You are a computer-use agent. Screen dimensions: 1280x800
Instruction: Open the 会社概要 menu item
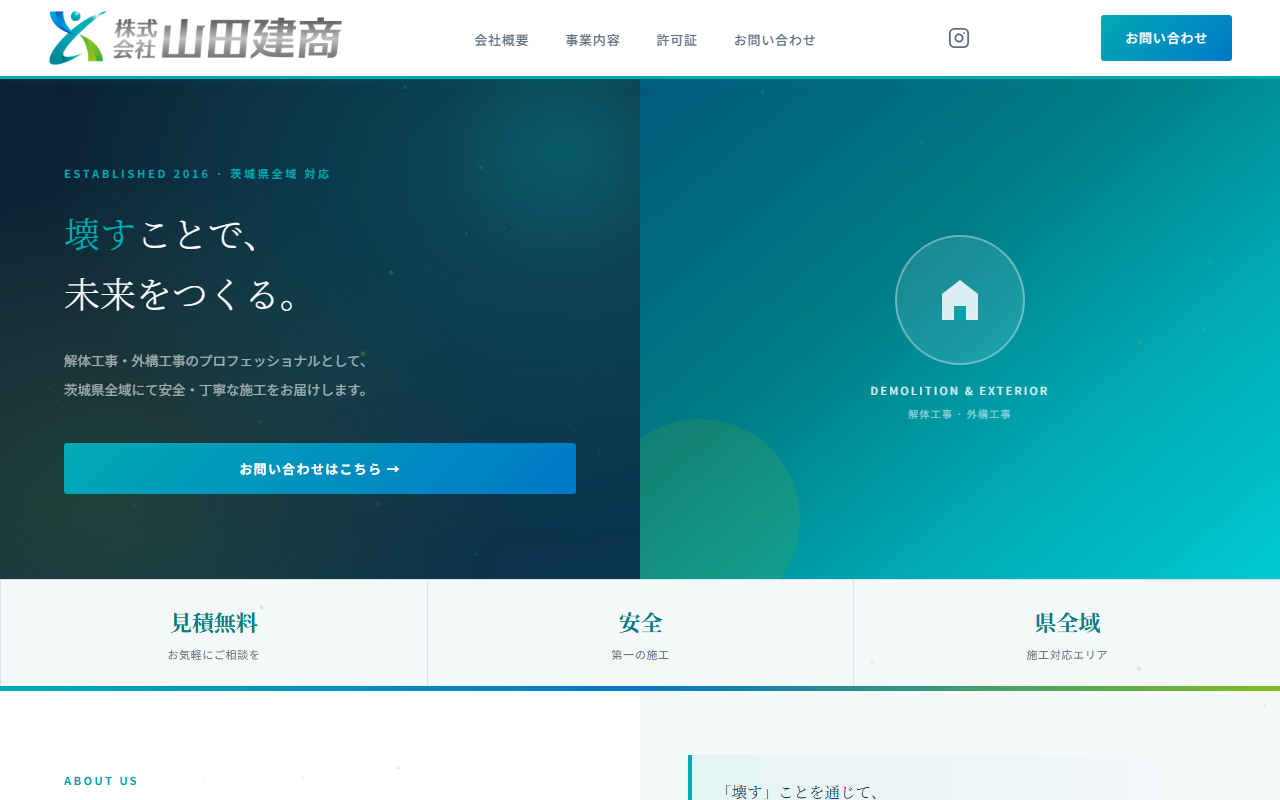point(501,40)
